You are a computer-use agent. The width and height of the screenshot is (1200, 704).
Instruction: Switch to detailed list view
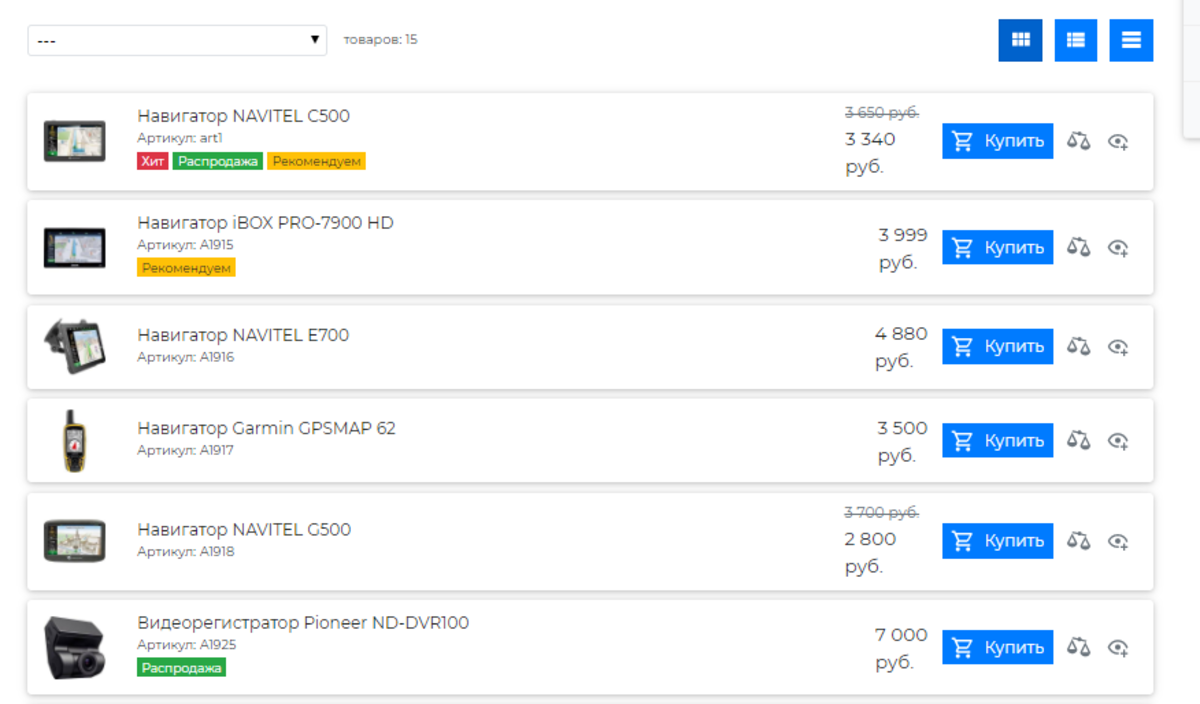1076,40
